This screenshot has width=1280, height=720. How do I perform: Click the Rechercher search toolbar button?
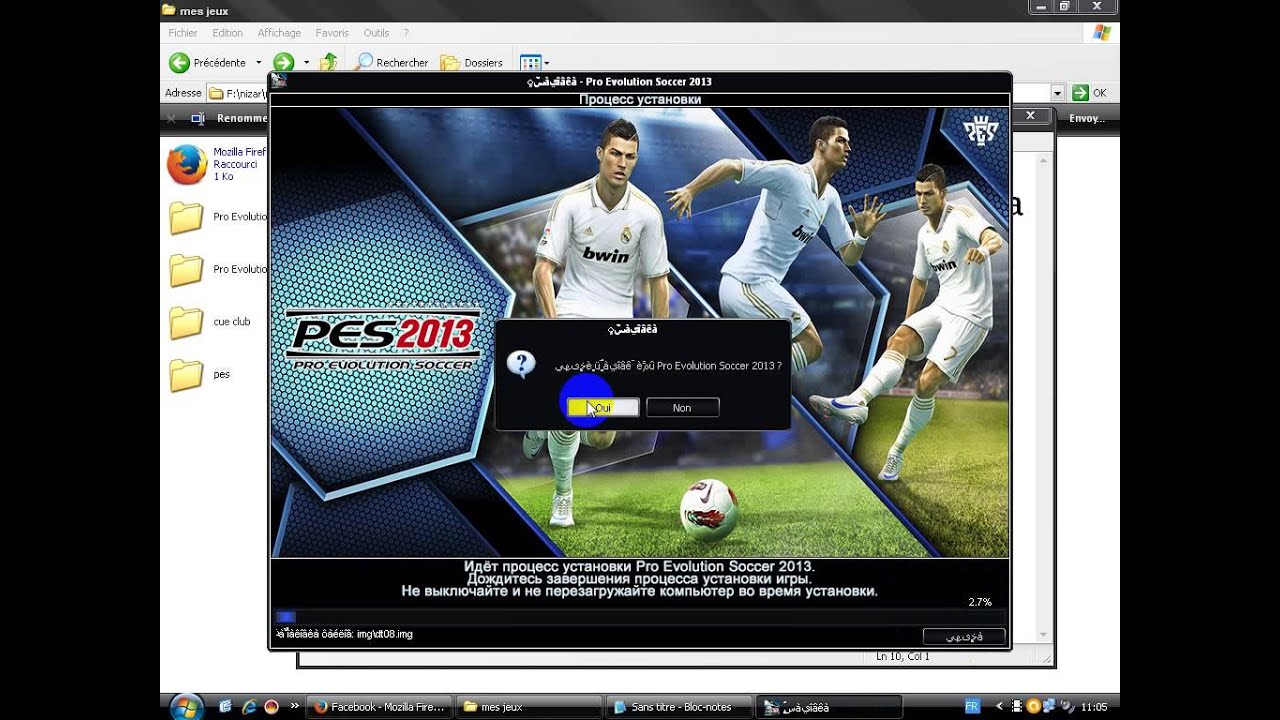pyautogui.click(x=392, y=62)
